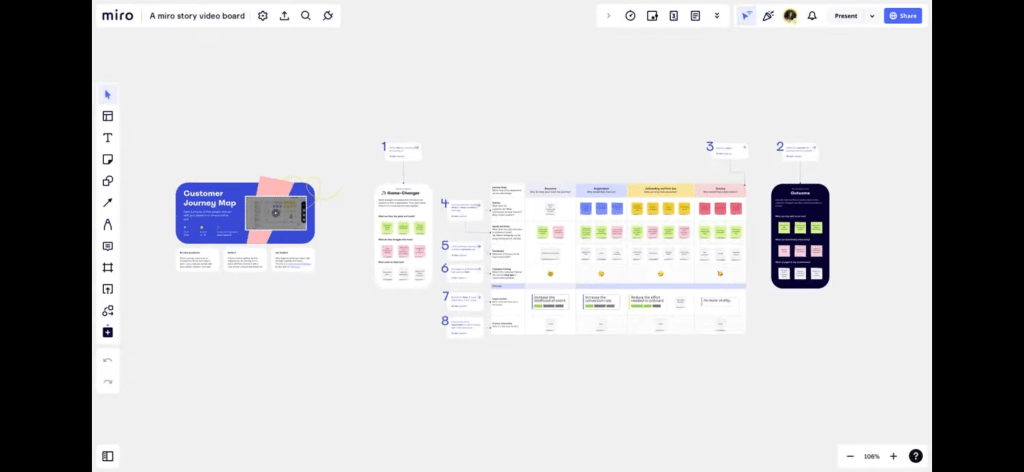Click the Undo arrow
Screen dimensions: 1024x472
(x=108, y=360)
